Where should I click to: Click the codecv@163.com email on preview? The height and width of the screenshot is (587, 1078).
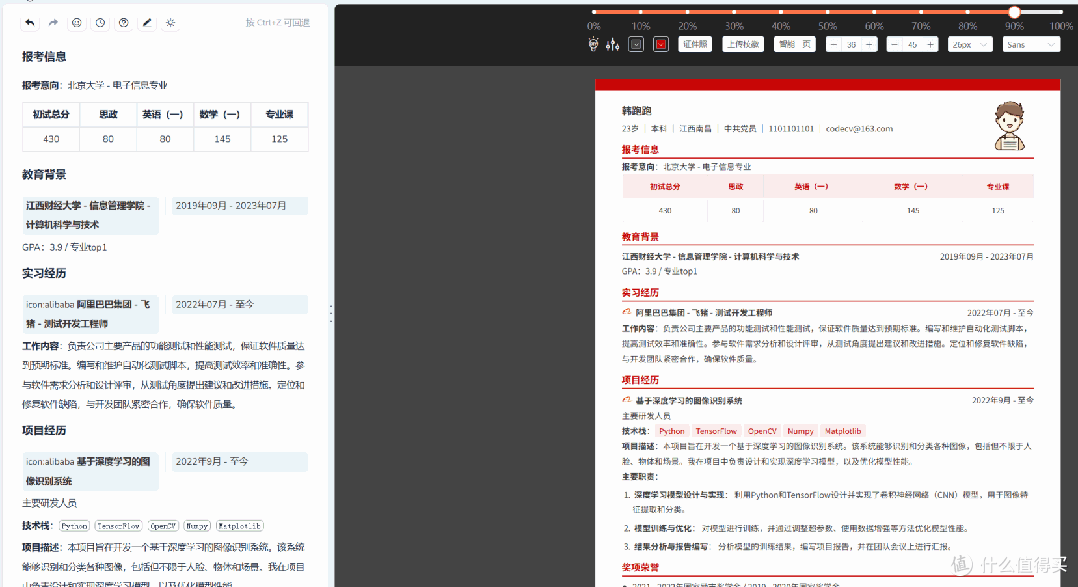click(859, 129)
